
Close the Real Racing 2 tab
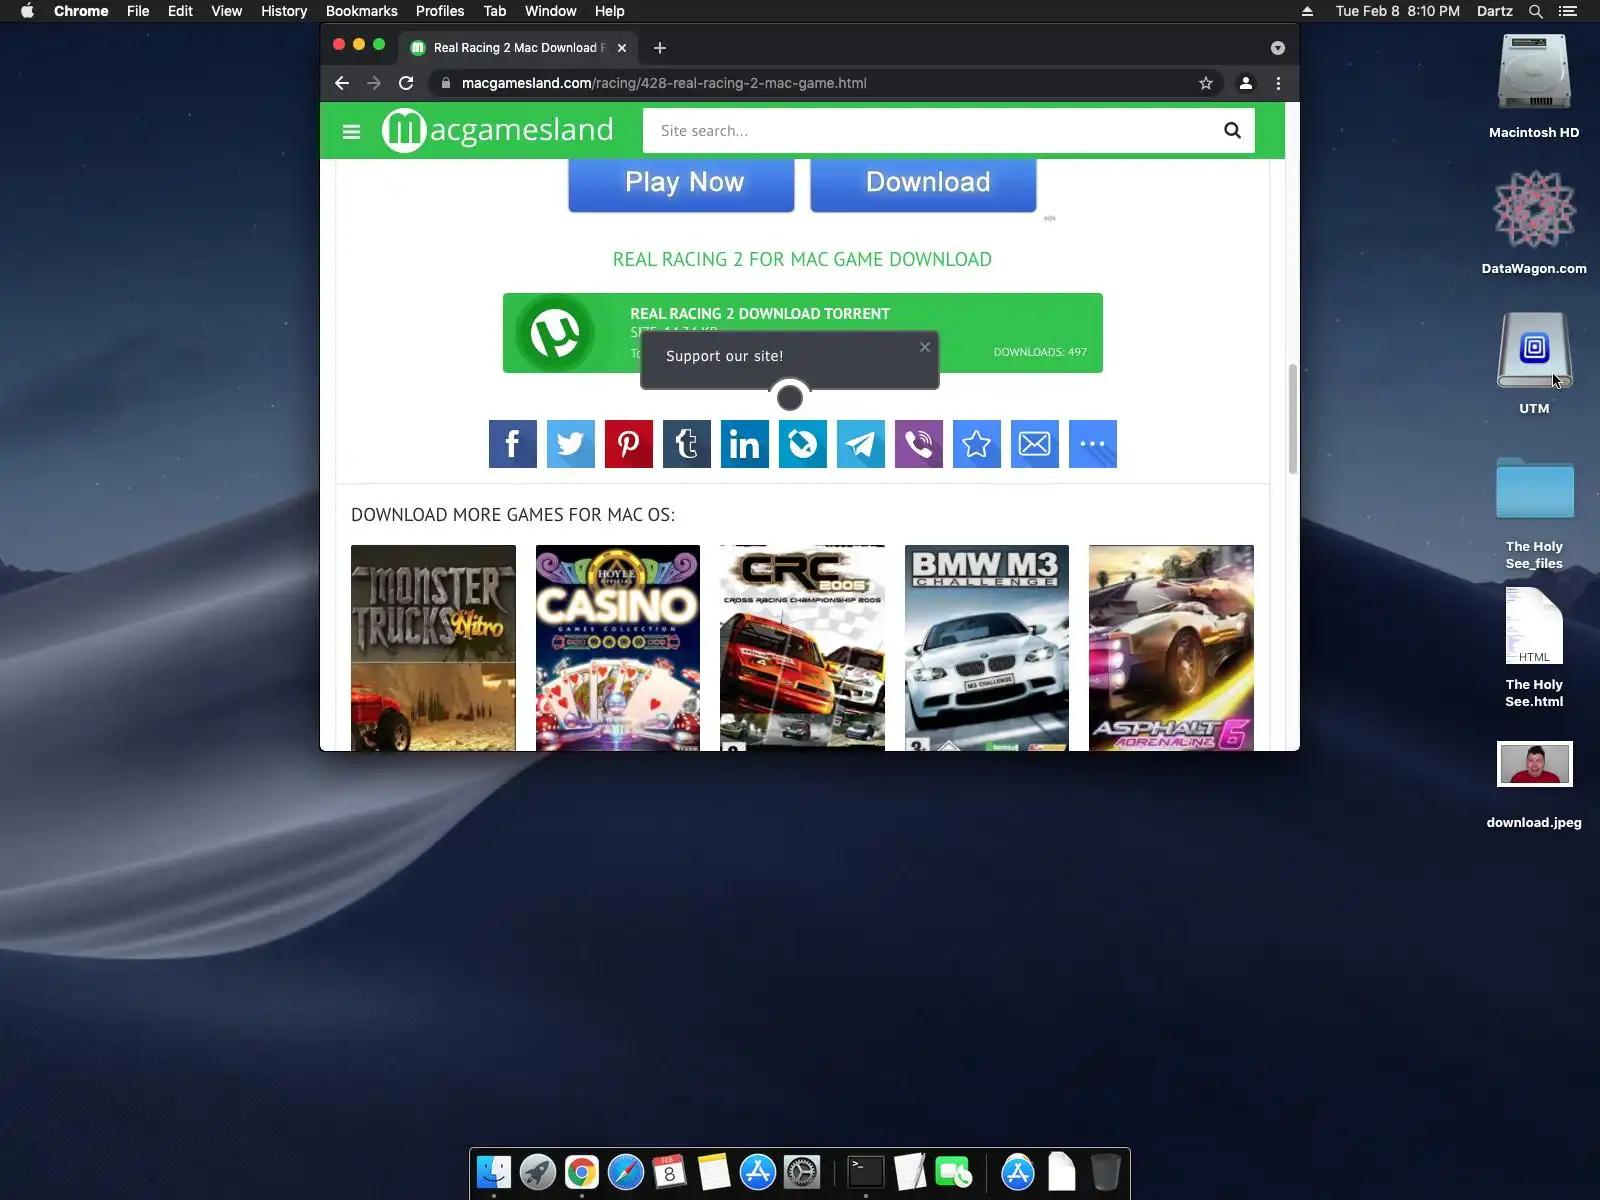622,48
